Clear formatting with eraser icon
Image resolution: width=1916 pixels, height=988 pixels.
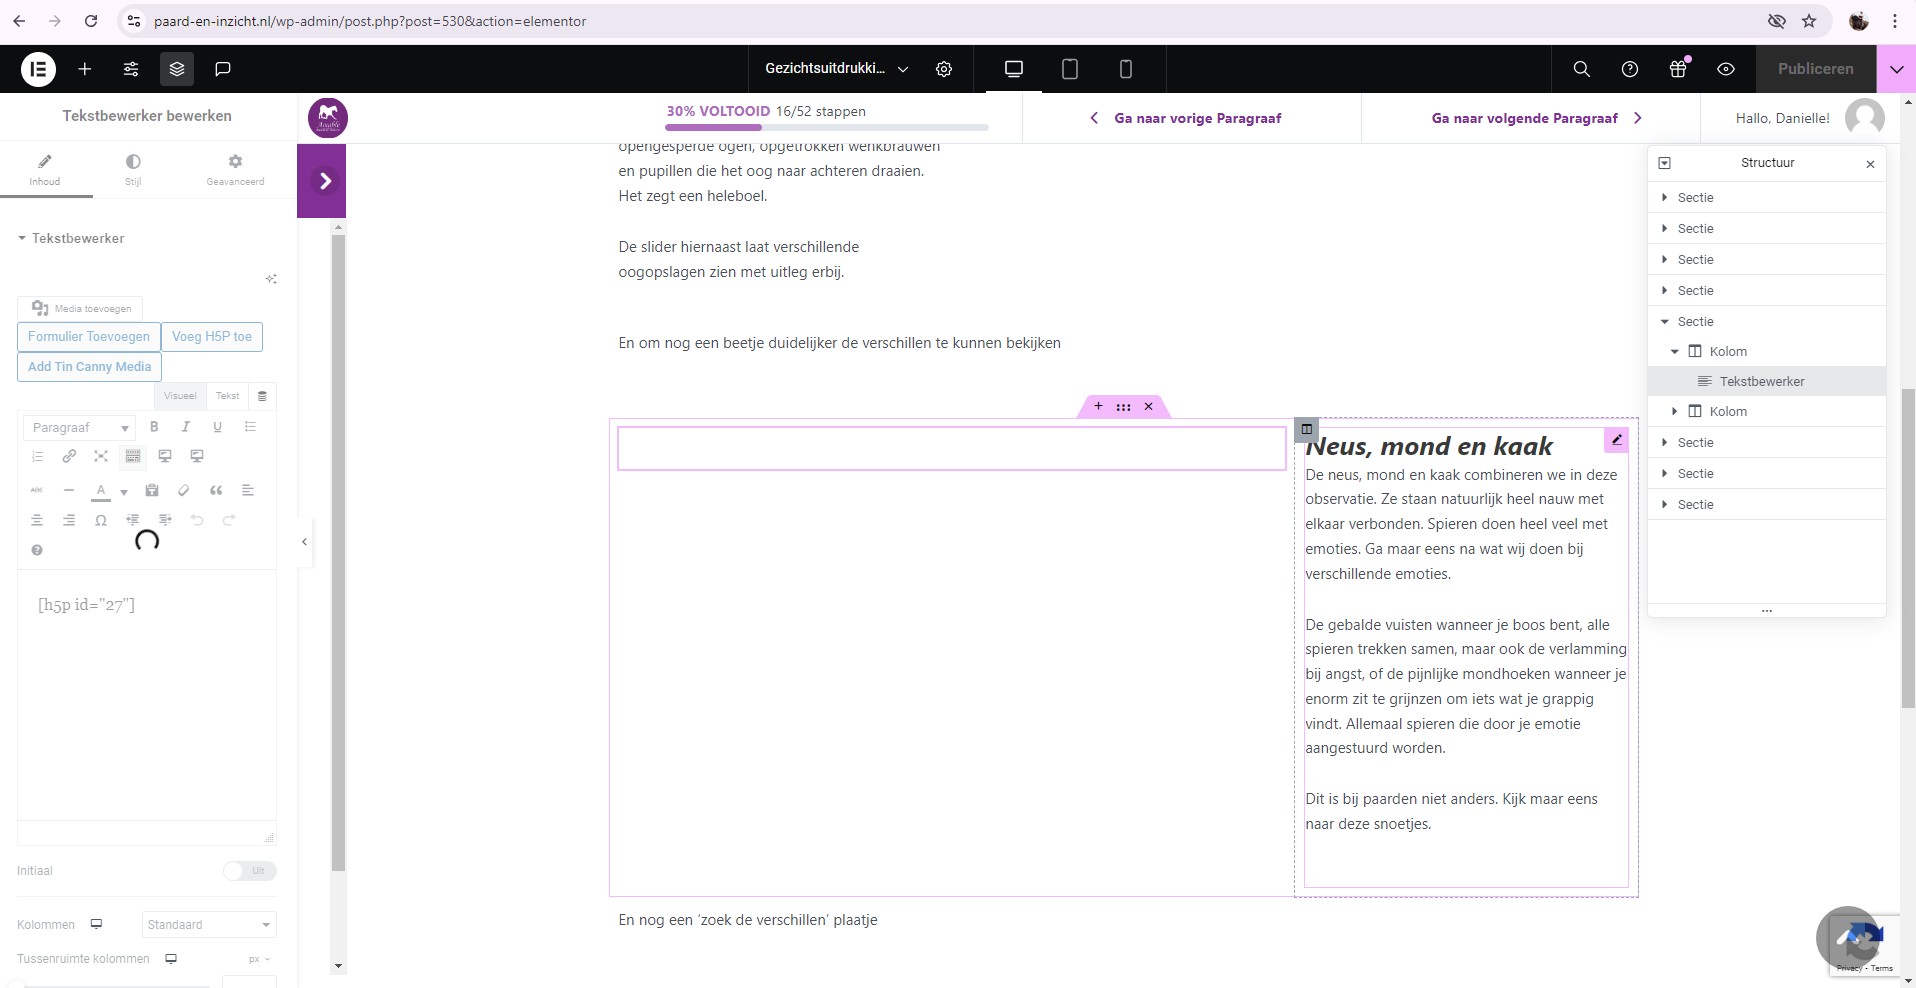[184, 490]
